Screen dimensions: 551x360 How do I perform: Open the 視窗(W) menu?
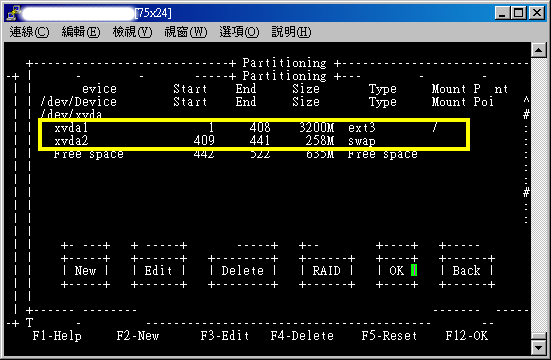[186, 32]
